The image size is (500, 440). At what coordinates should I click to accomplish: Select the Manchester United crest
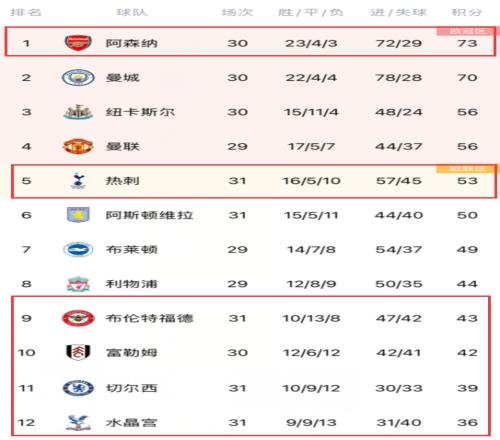tap(78, 146)
